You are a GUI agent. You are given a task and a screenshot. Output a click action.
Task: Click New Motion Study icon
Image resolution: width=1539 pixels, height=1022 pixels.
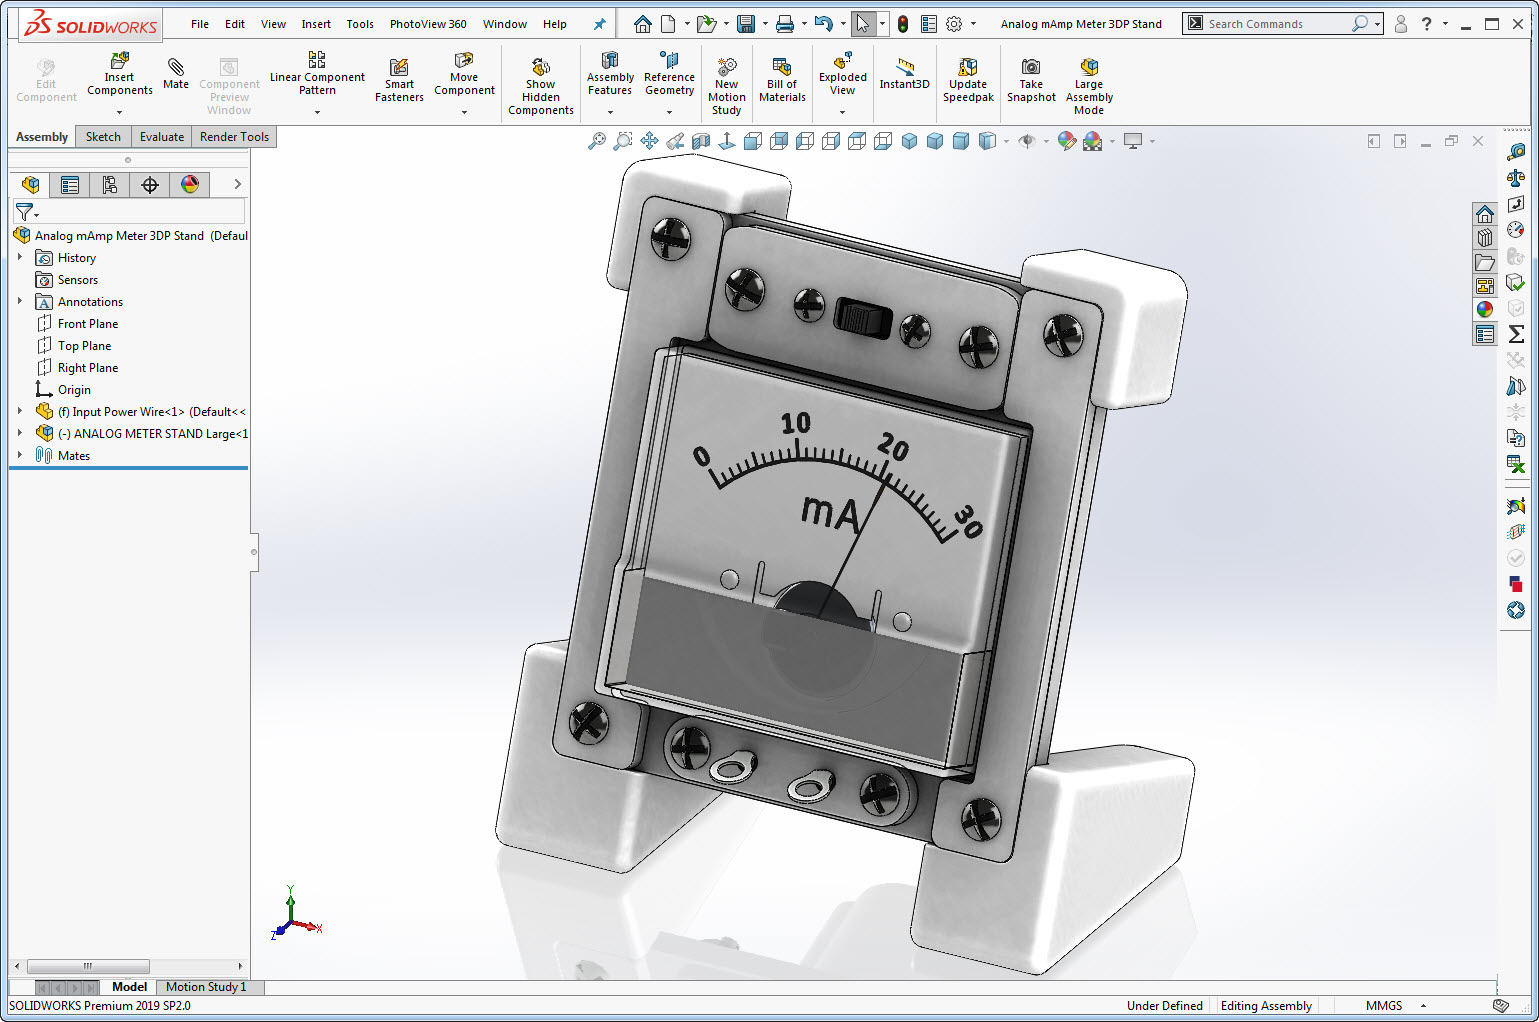[x=727, y=68]
